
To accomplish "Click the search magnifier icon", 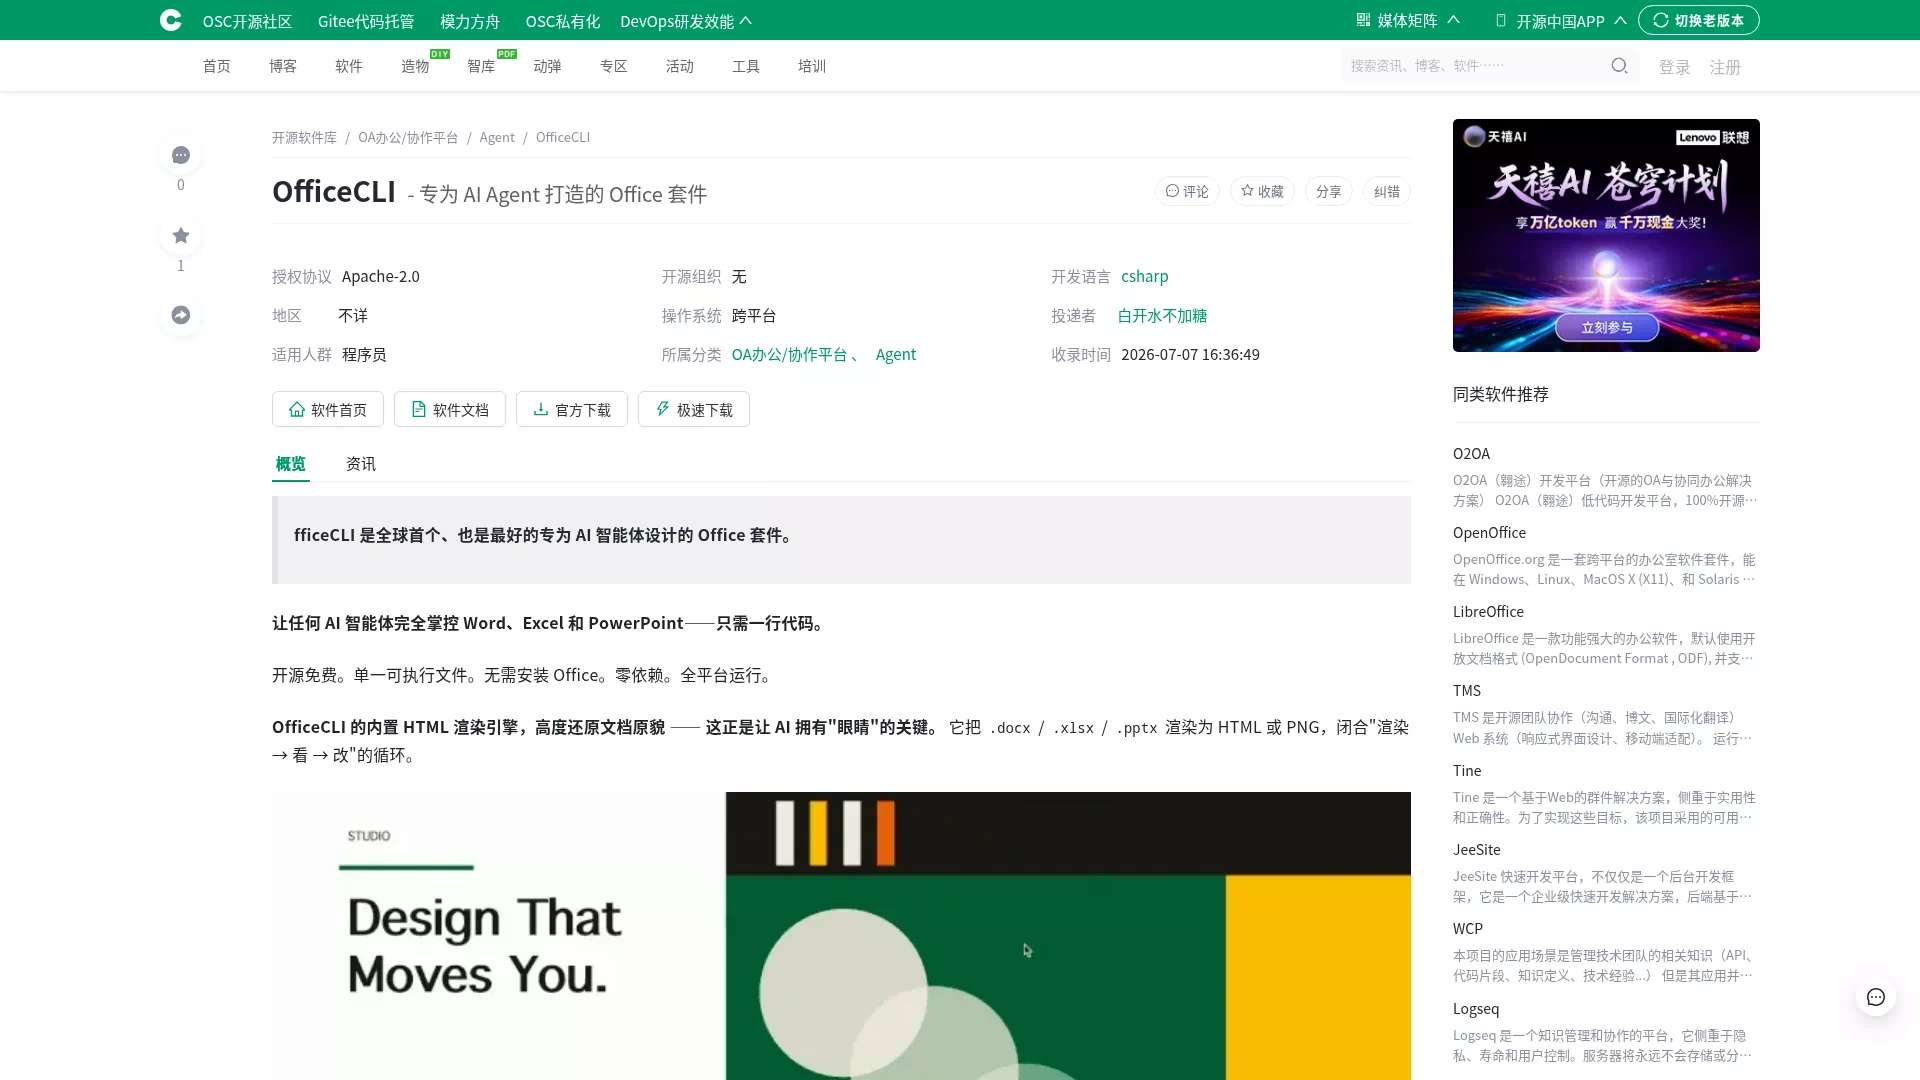I will [1619, 66].
